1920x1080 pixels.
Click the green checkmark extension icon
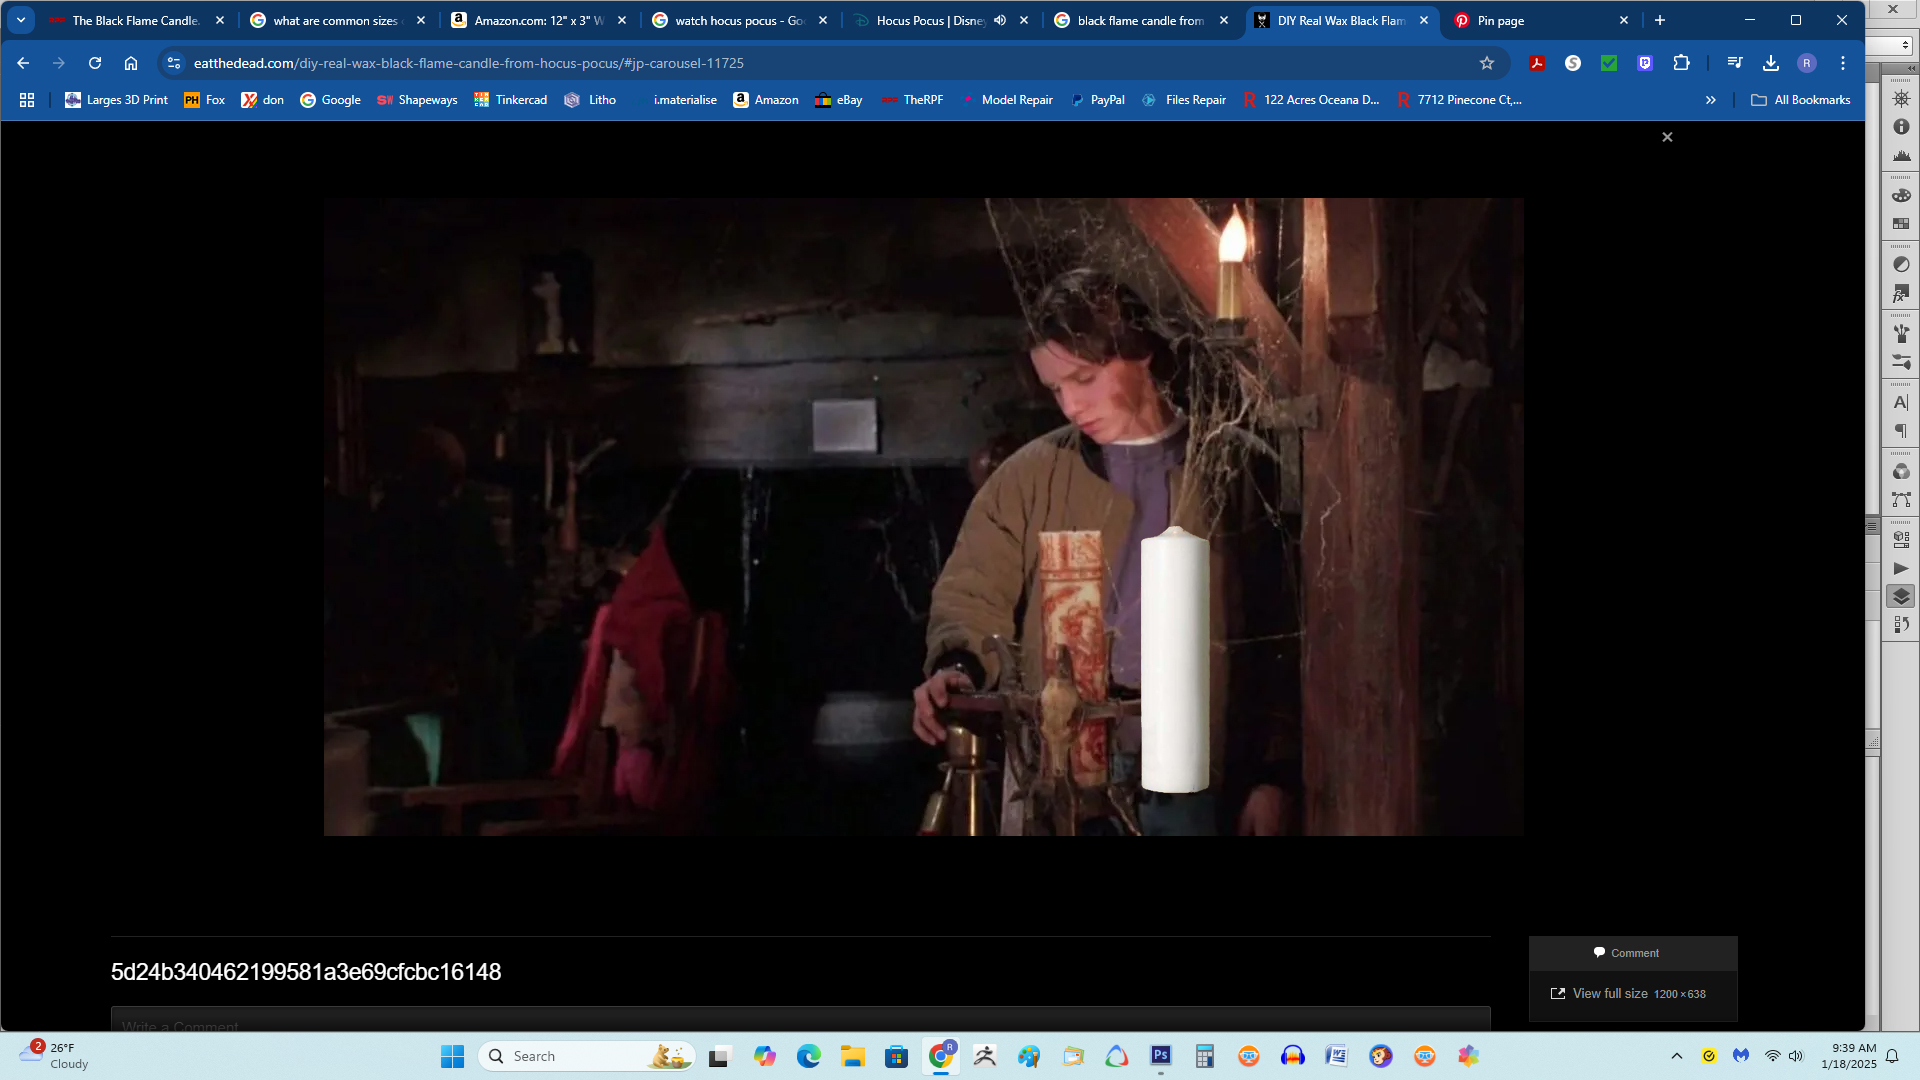coord(1609,63)
